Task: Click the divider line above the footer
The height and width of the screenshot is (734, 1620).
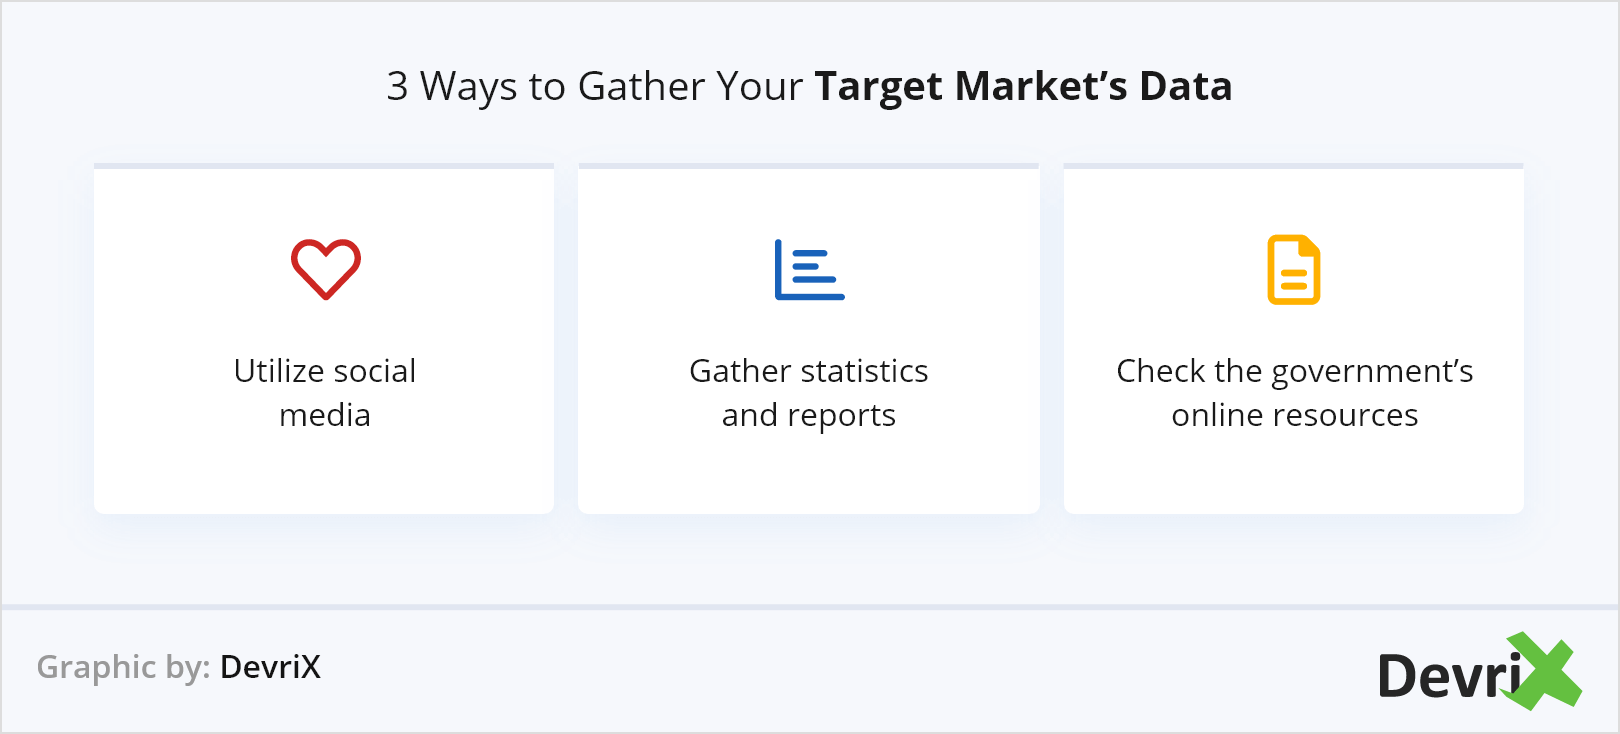Action: [810, 606]
